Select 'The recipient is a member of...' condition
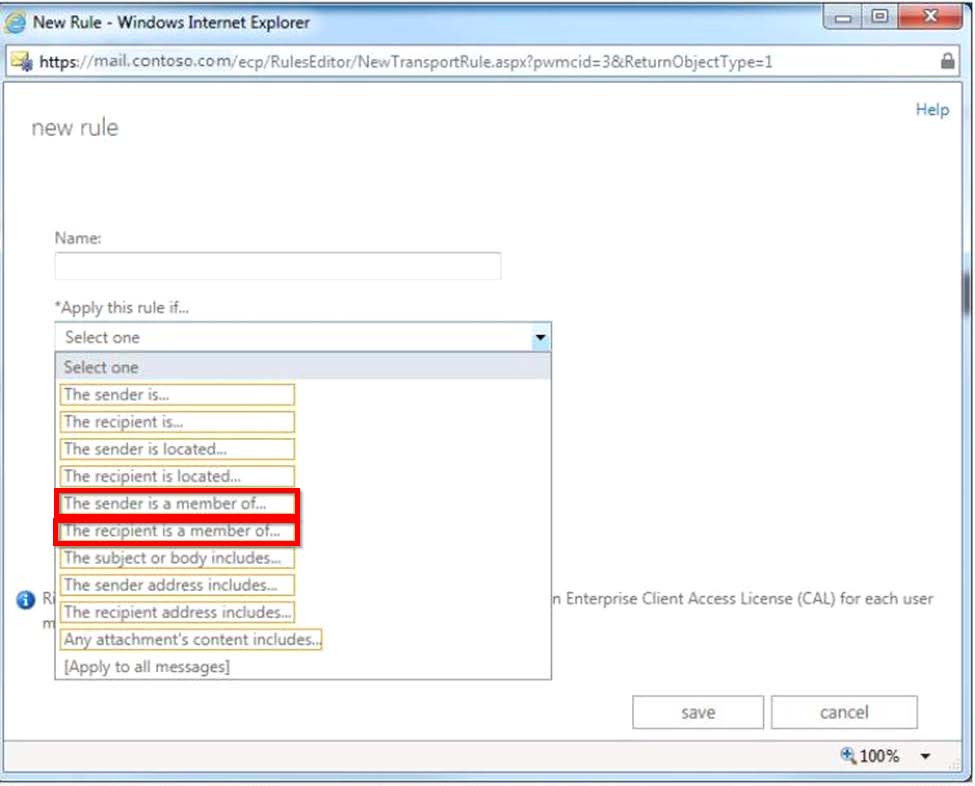Image resolution: width=975 pixels, height=786 pixels. coord(177,530)
